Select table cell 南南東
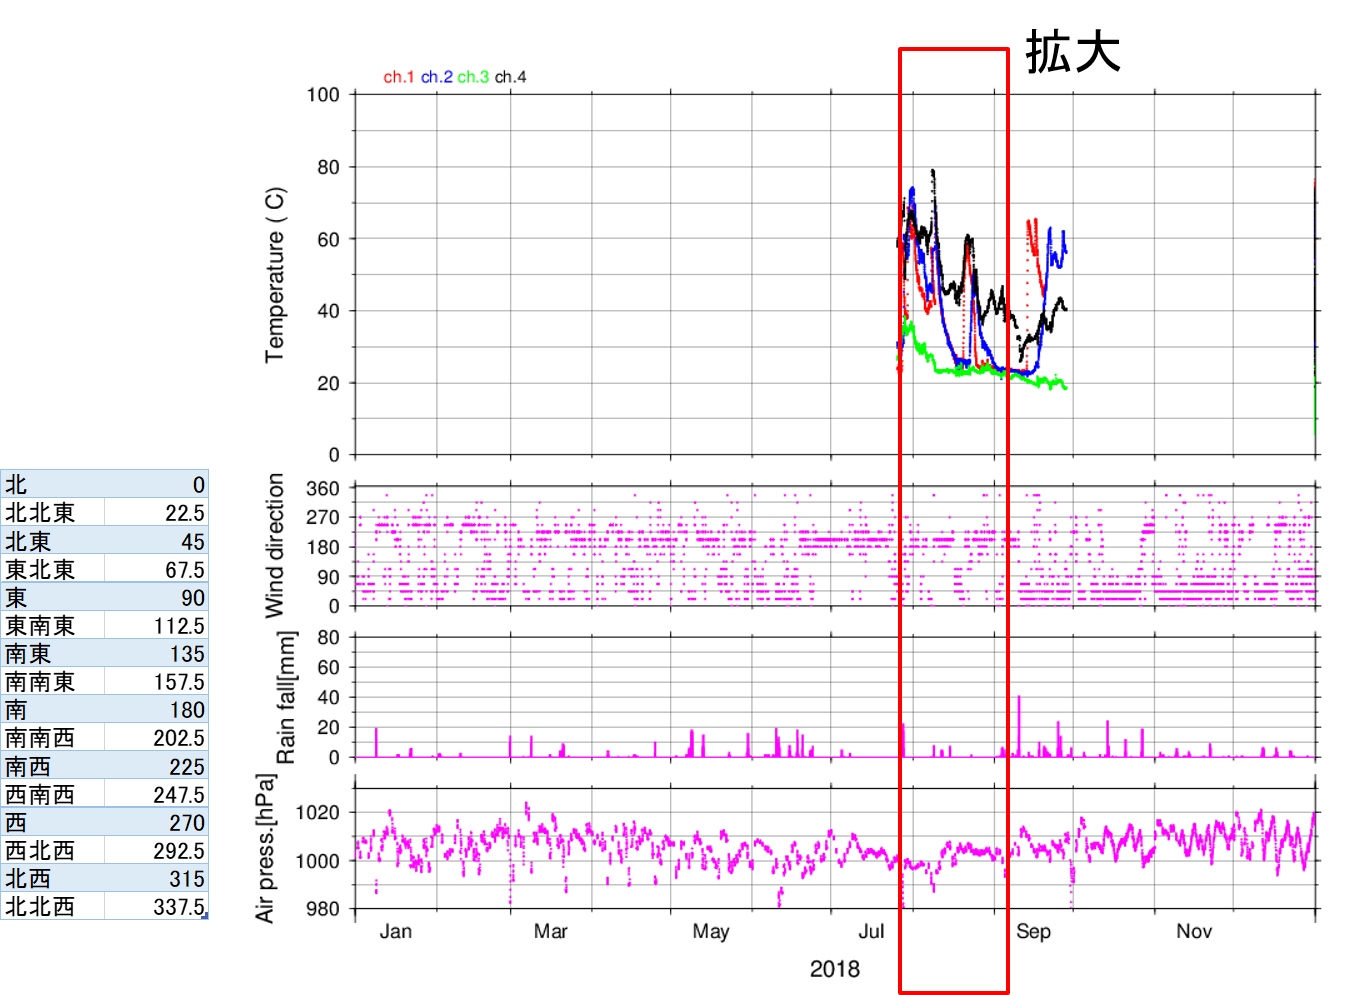Viewport: 1351px width, 995px height. pyautogui.click(x=53, y=681)
